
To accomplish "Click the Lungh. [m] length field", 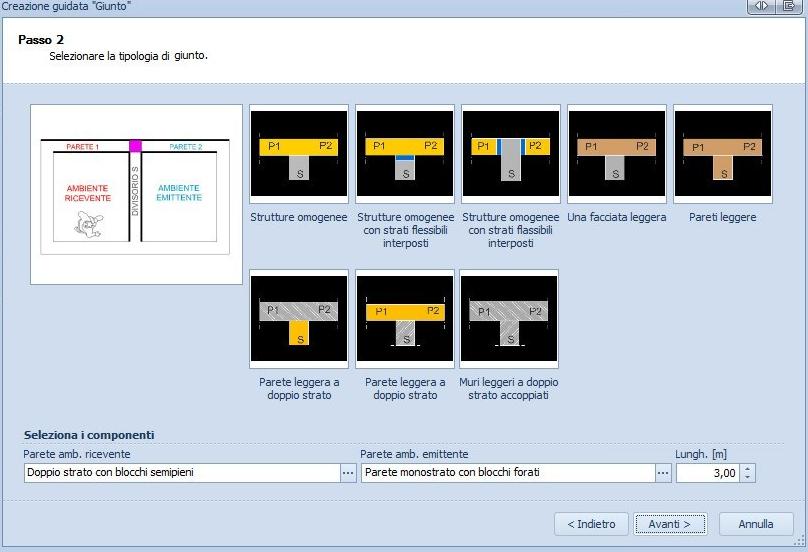I will click(x=708, y=473).
